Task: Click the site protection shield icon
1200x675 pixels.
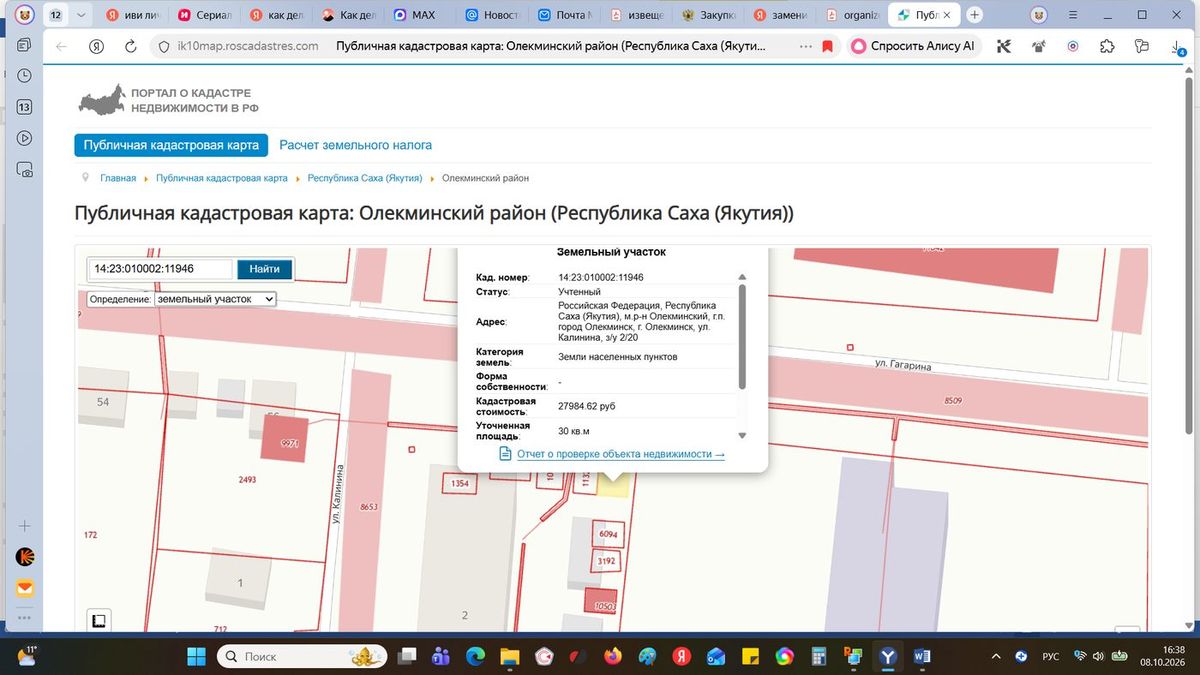Action: click(164, 46)
